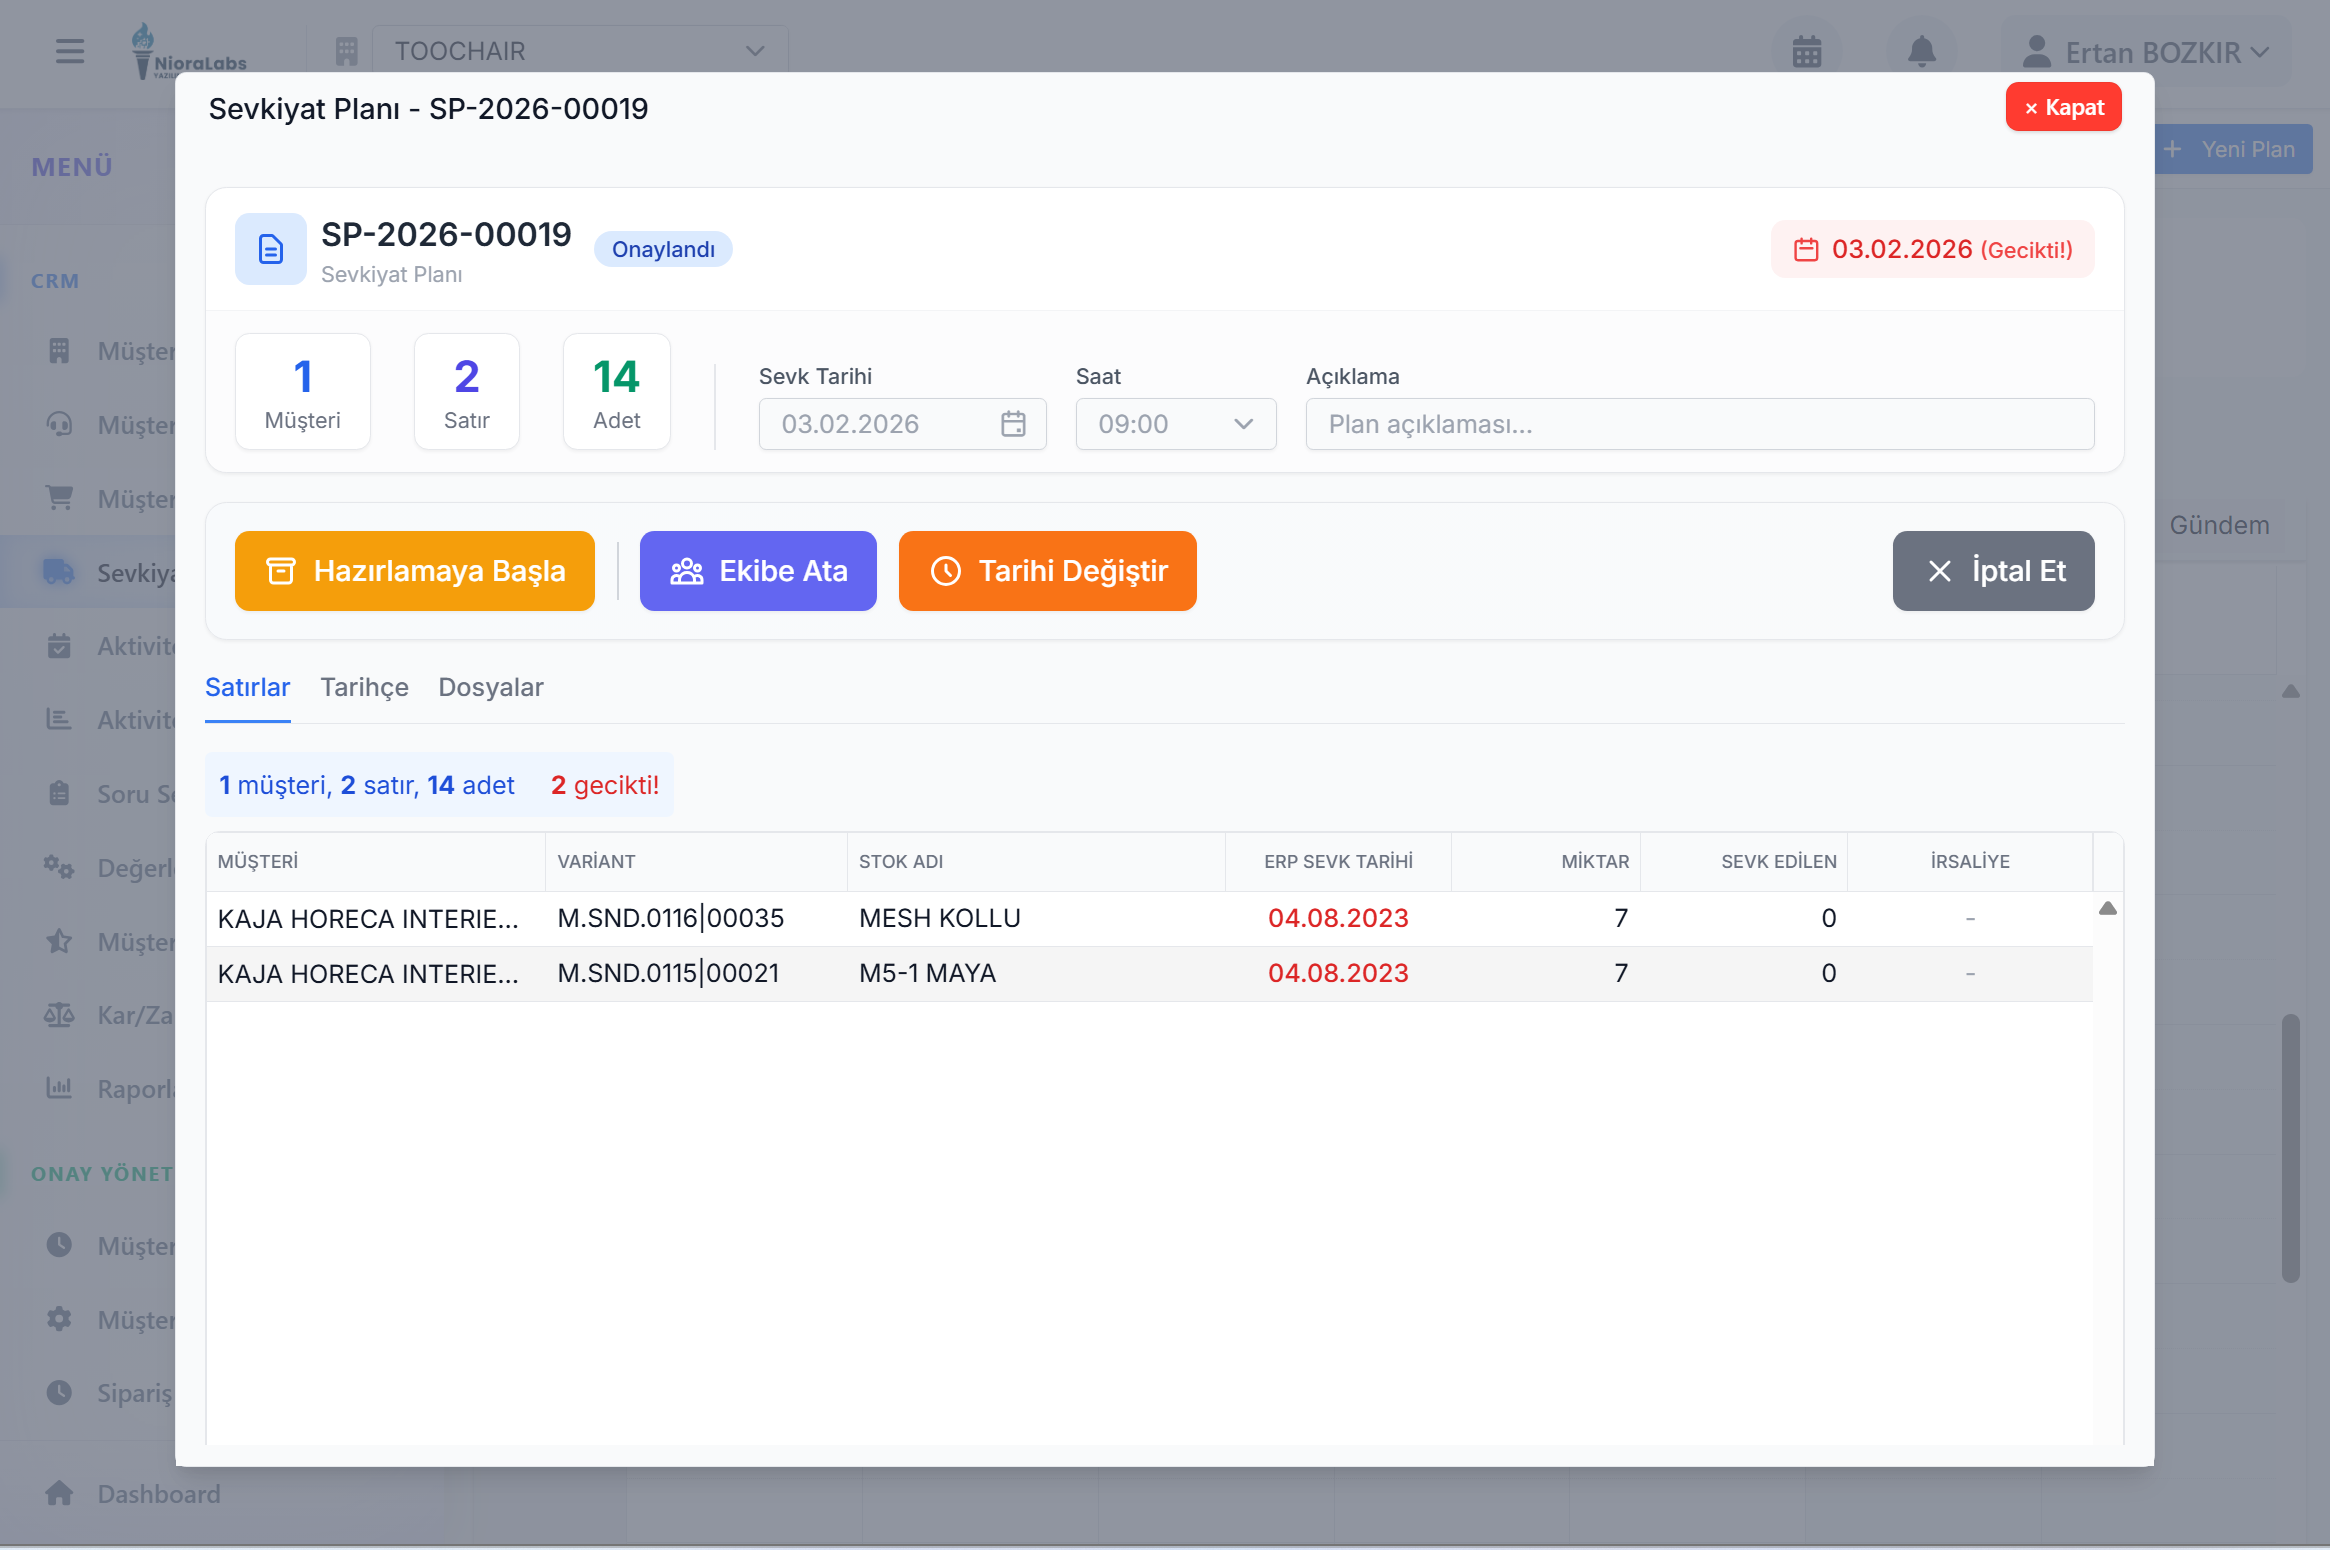2330x1550 pixels.
Task: Click the table scroll-up arrow
Action: pos(2107,908)
